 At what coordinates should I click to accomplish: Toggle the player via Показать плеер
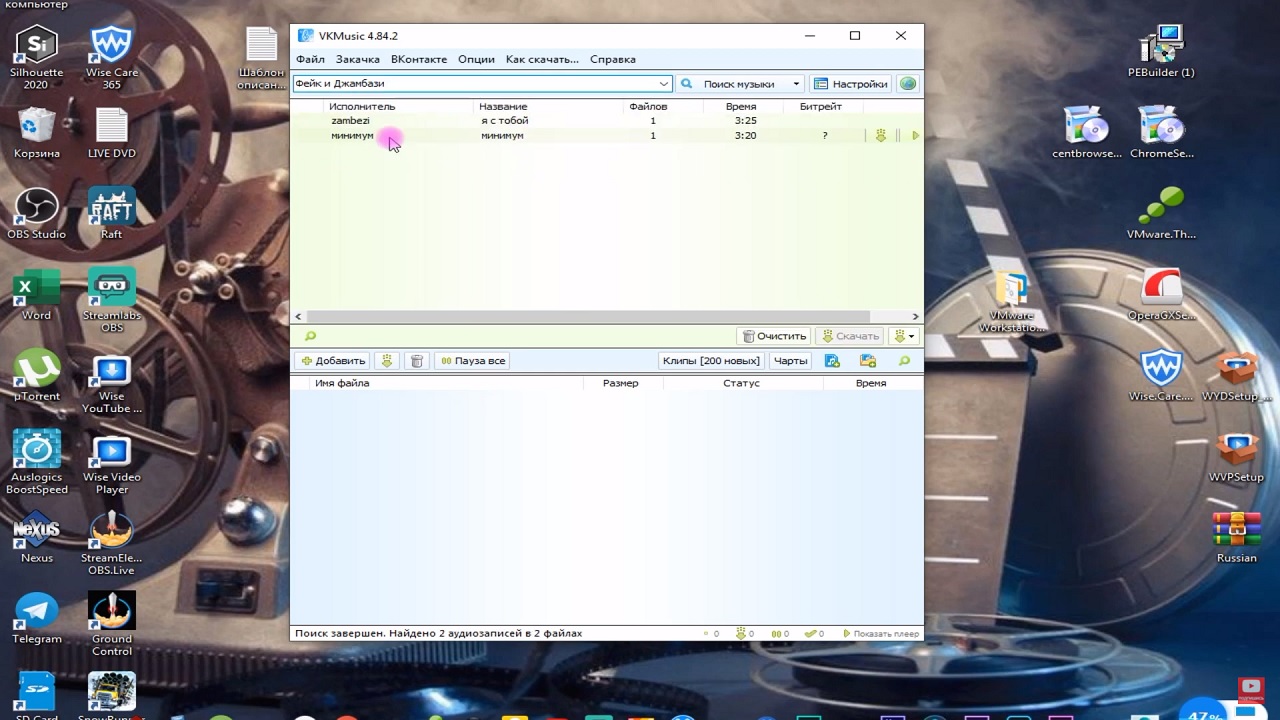click(880, 633)
